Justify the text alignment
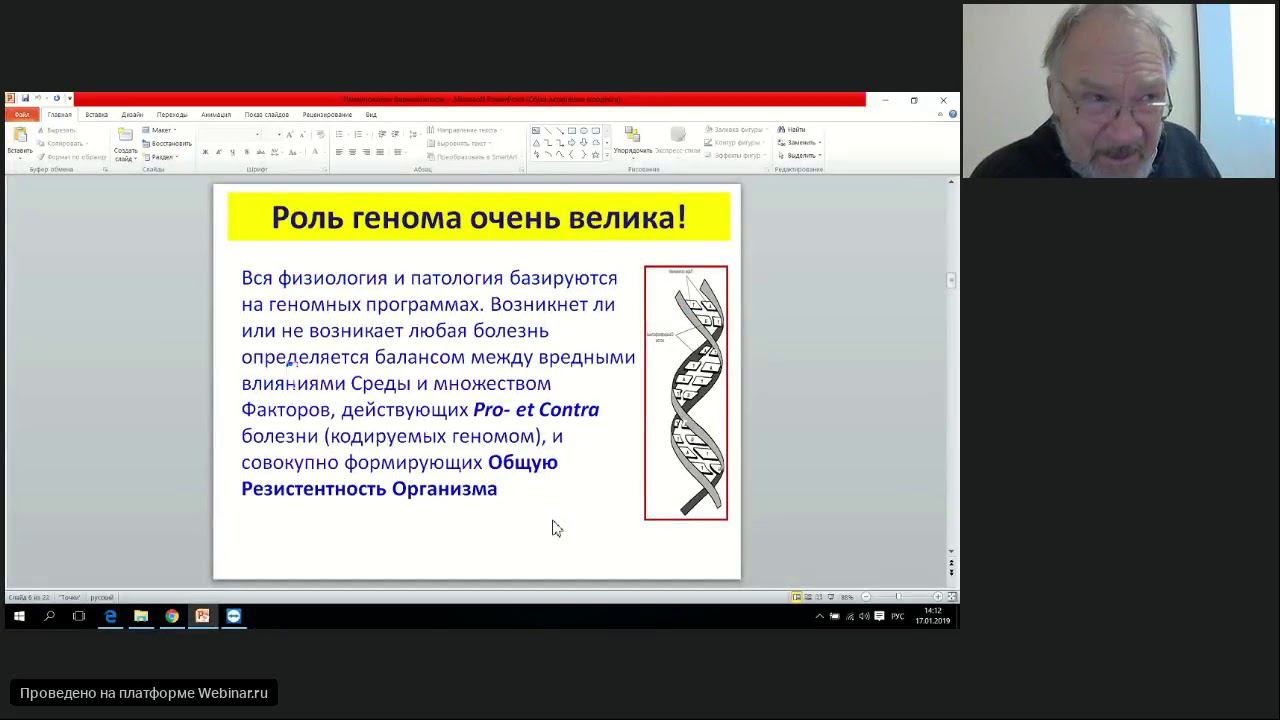Viewport: 1280px width, 720px height. point(379,152)
